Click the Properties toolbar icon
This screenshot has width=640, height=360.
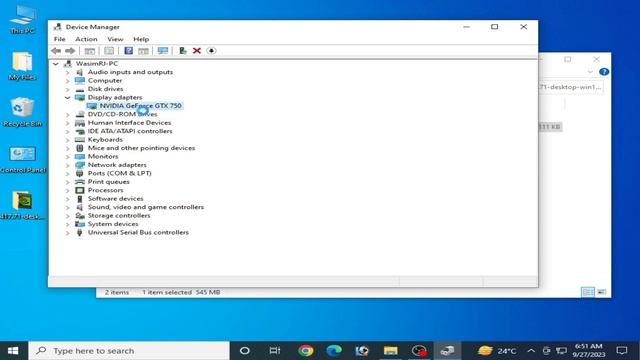click(109, 51)
